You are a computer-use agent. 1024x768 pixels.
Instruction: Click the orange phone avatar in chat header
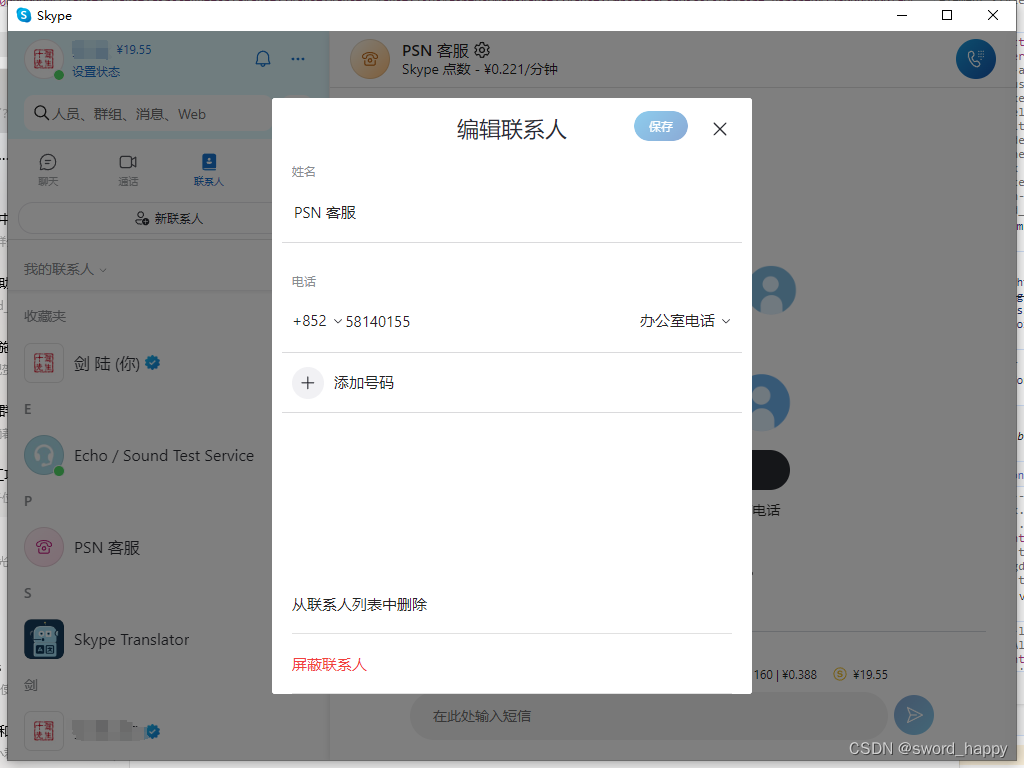pyautogui.click(x=370, y=59)
